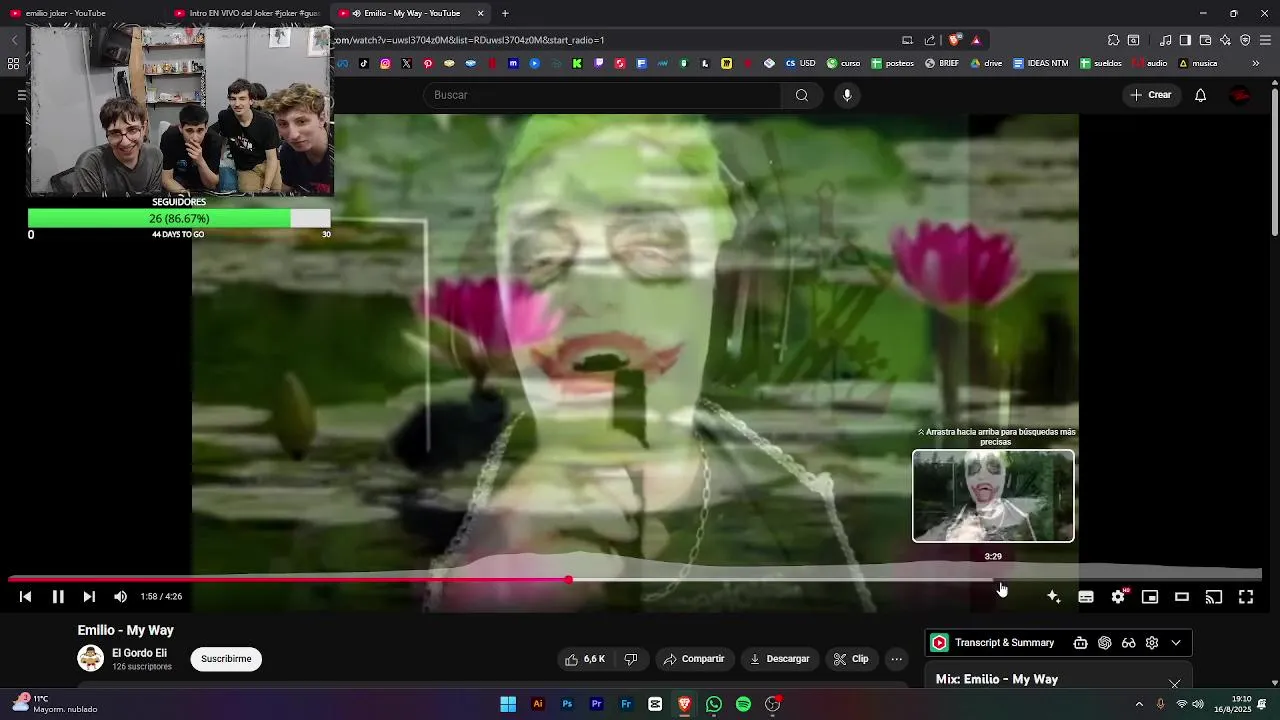Open a new browser tab

505,13
